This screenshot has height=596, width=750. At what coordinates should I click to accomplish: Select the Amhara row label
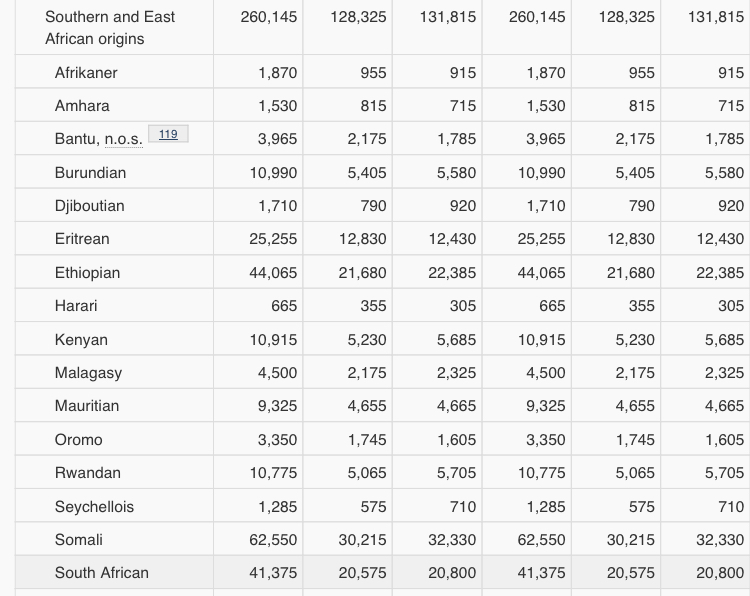[x=82, y=106]
